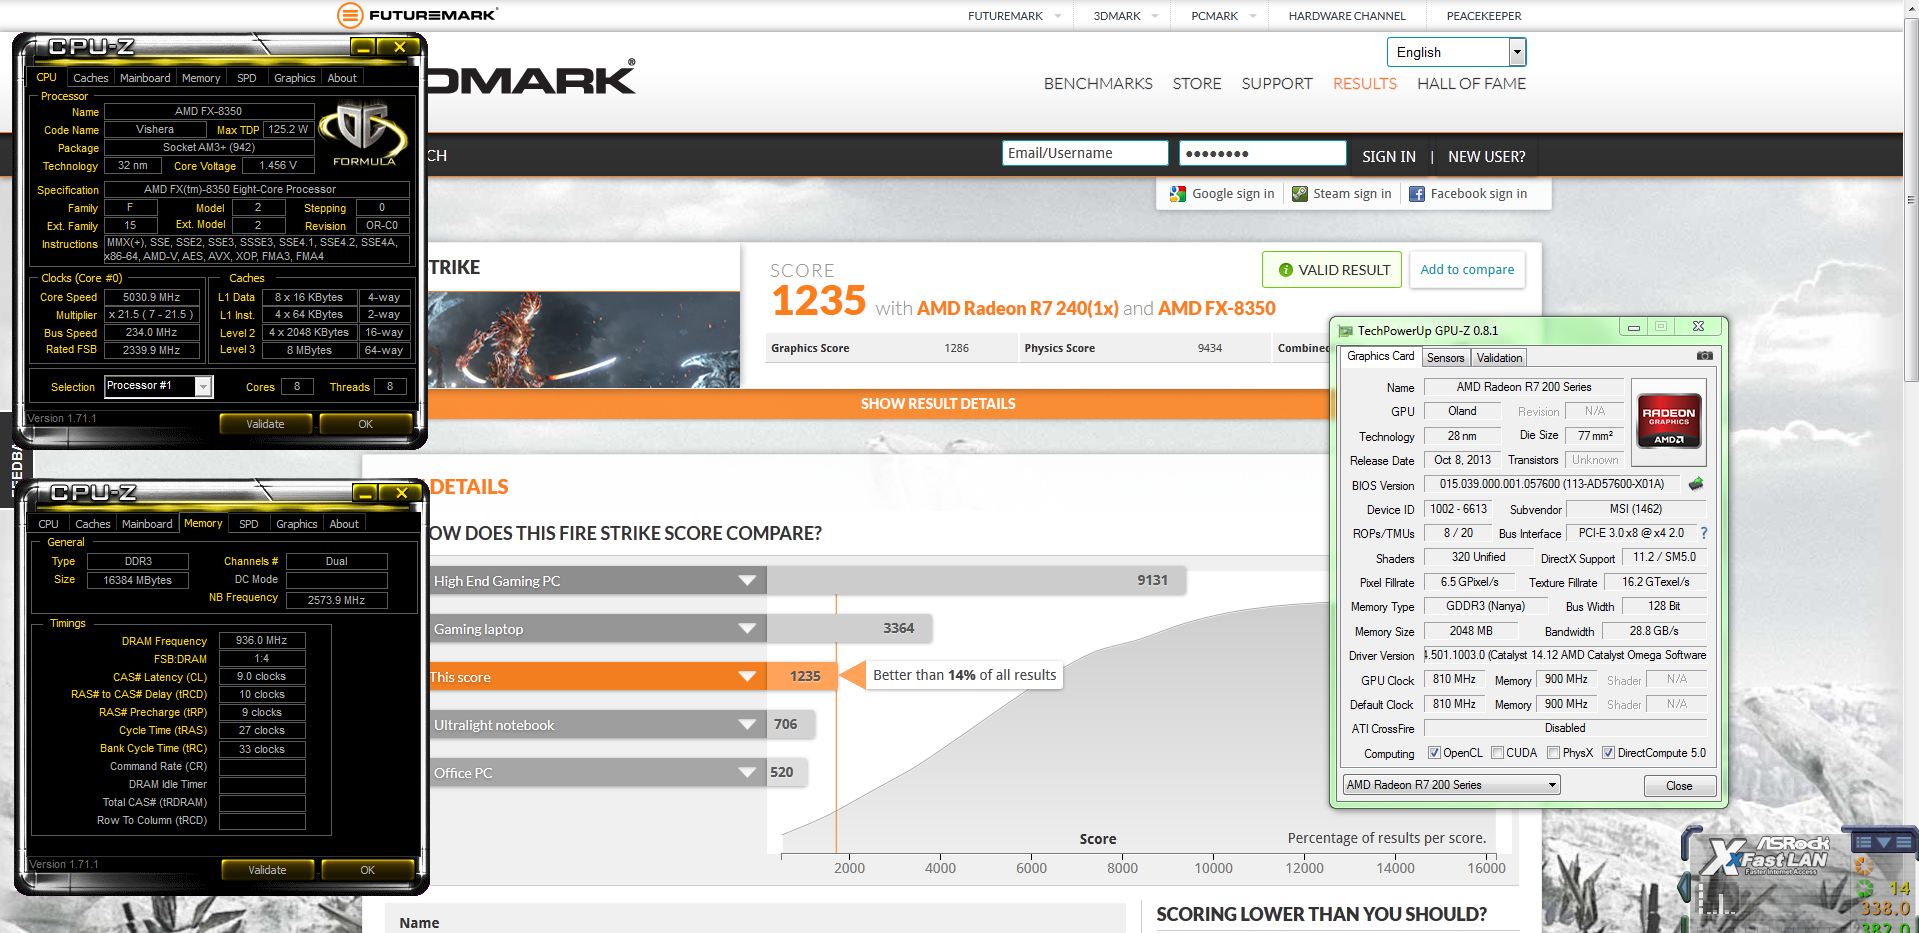
Task: Open the RESULTS menu item
Action: point(1364,84)
